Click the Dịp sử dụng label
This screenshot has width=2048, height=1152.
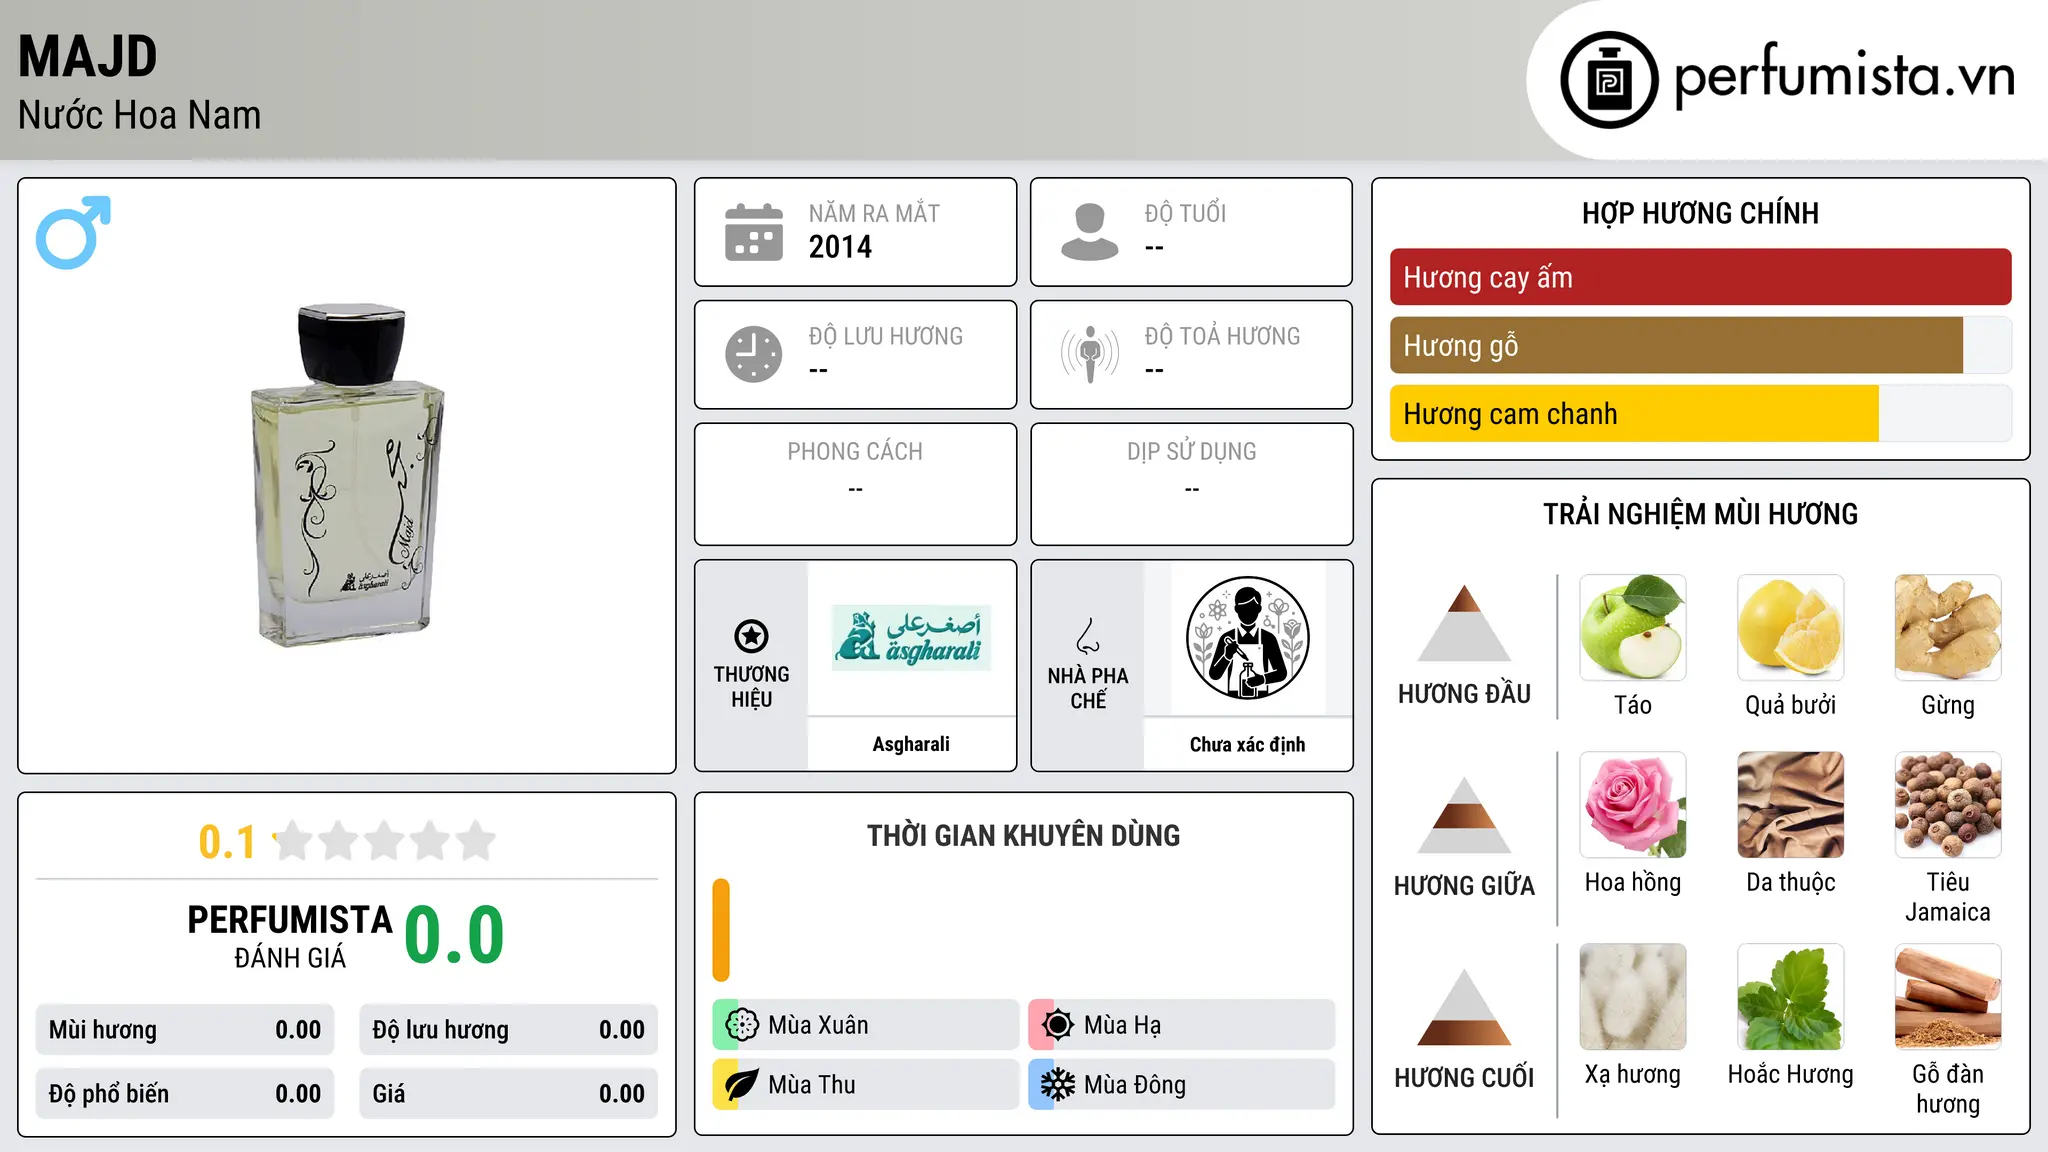(x=1191, y=452)
